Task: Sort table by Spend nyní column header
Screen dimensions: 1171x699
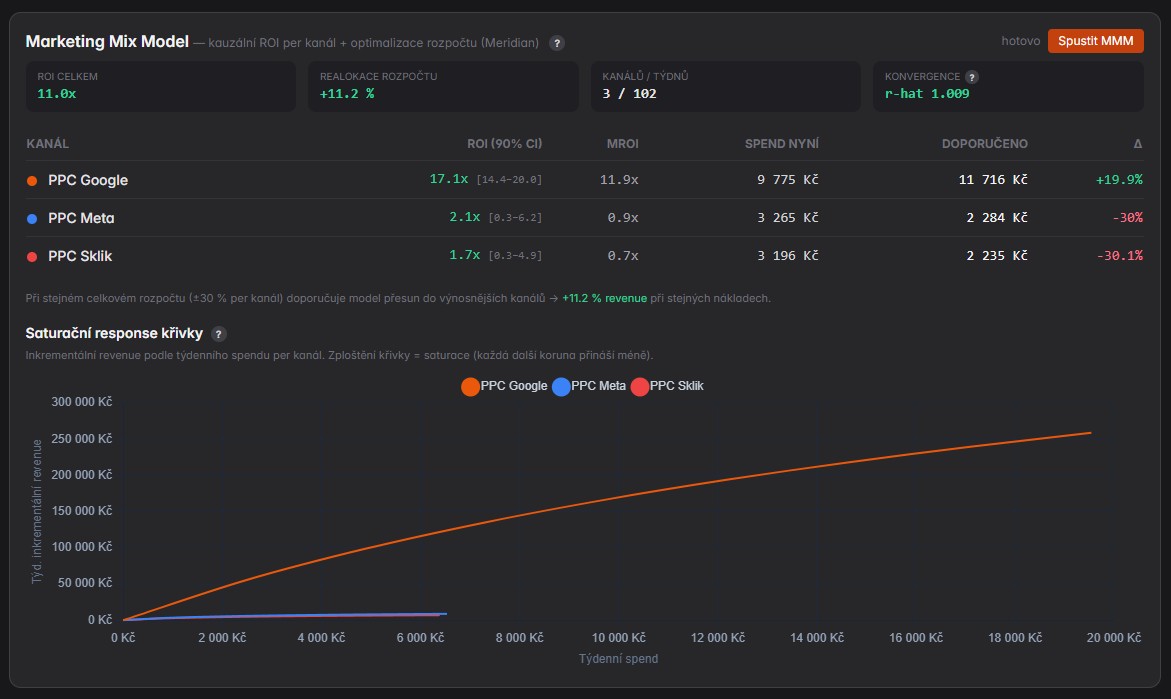Action: click(x=781, y=143)
